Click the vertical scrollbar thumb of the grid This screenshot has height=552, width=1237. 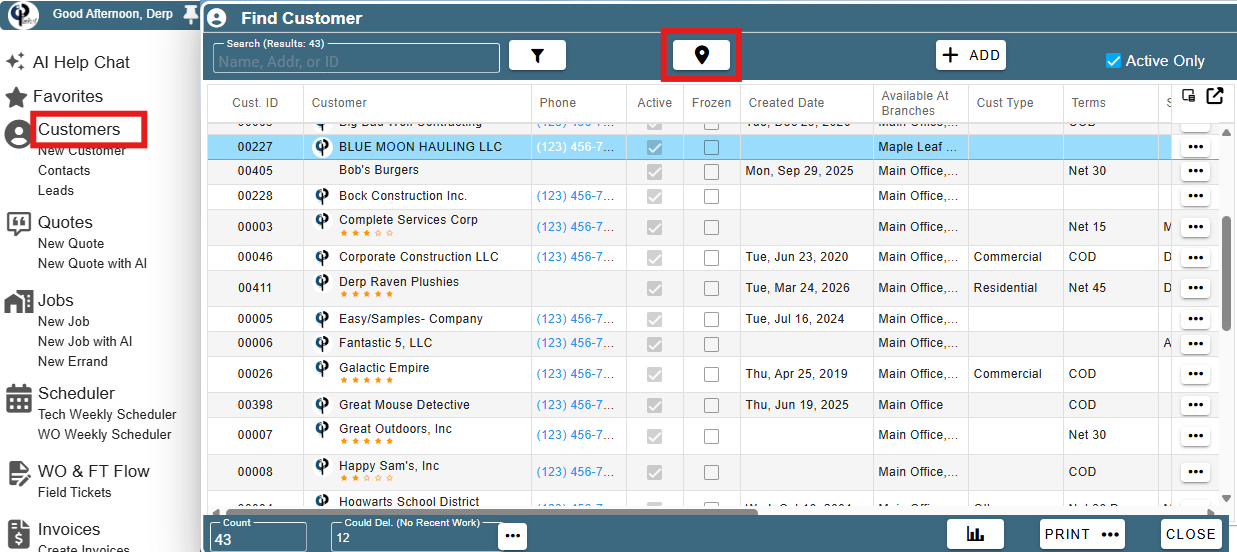(1227, 272)
